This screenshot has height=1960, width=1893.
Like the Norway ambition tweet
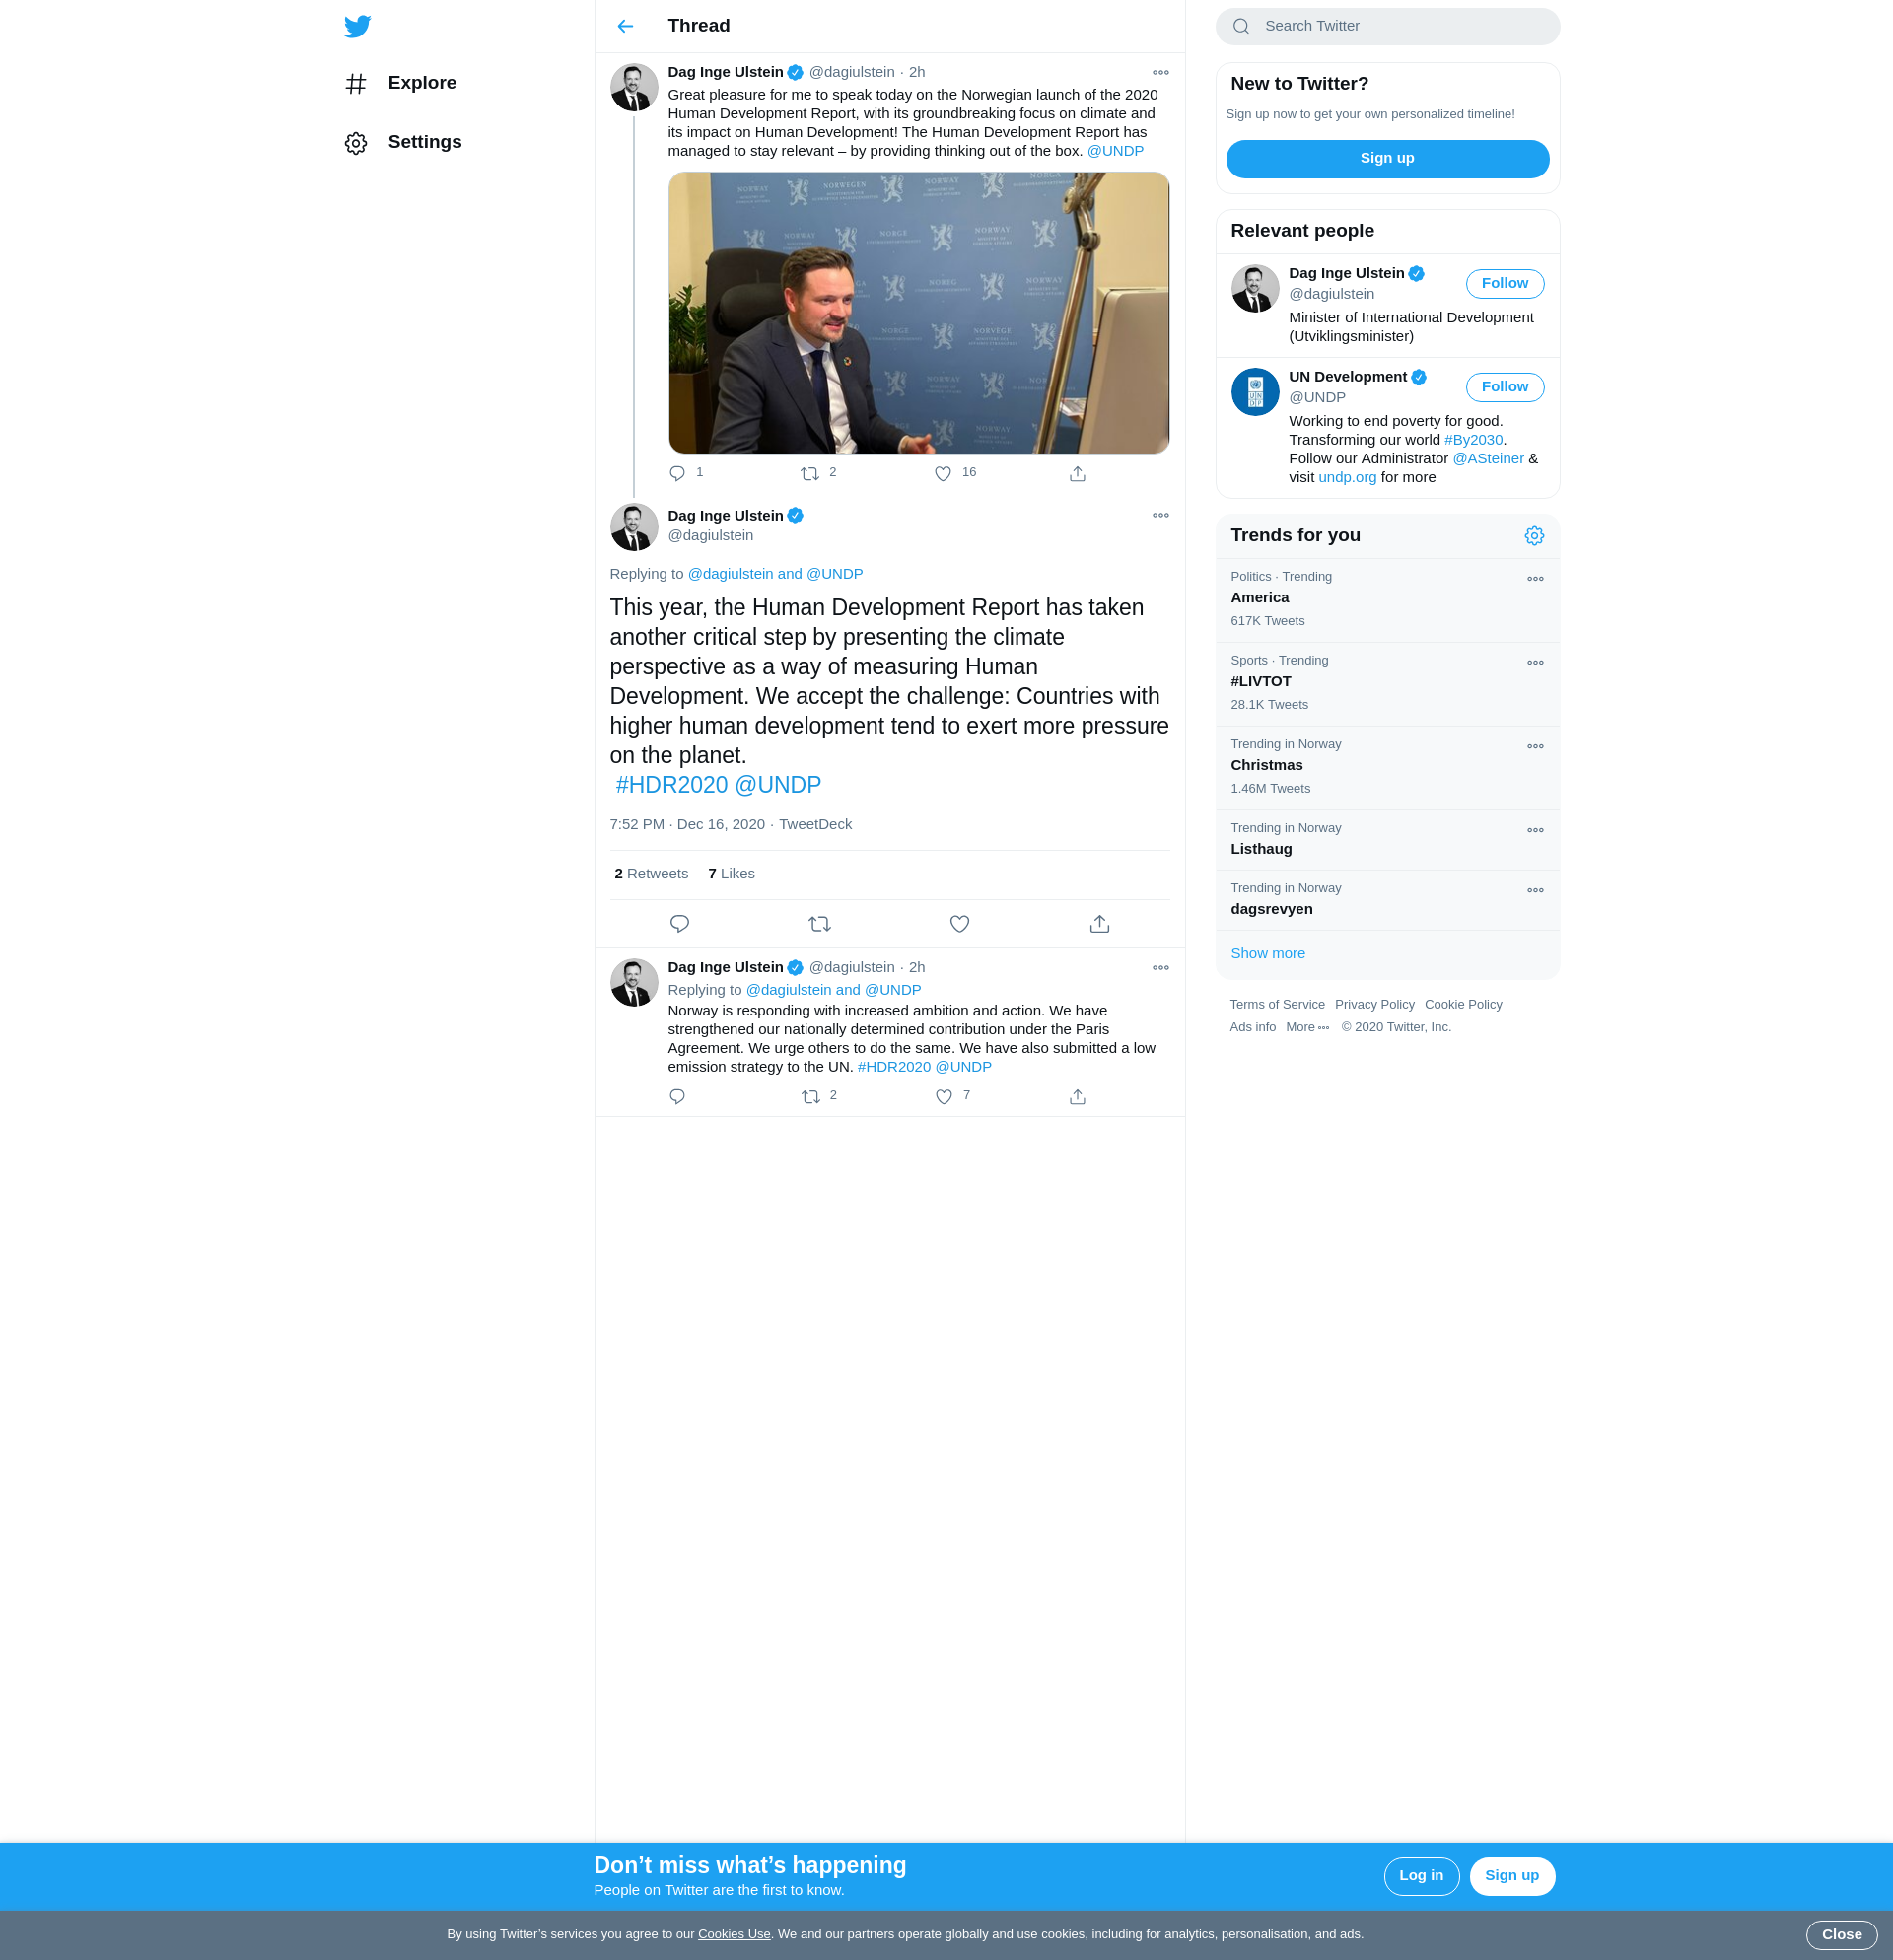(943, 1096)
